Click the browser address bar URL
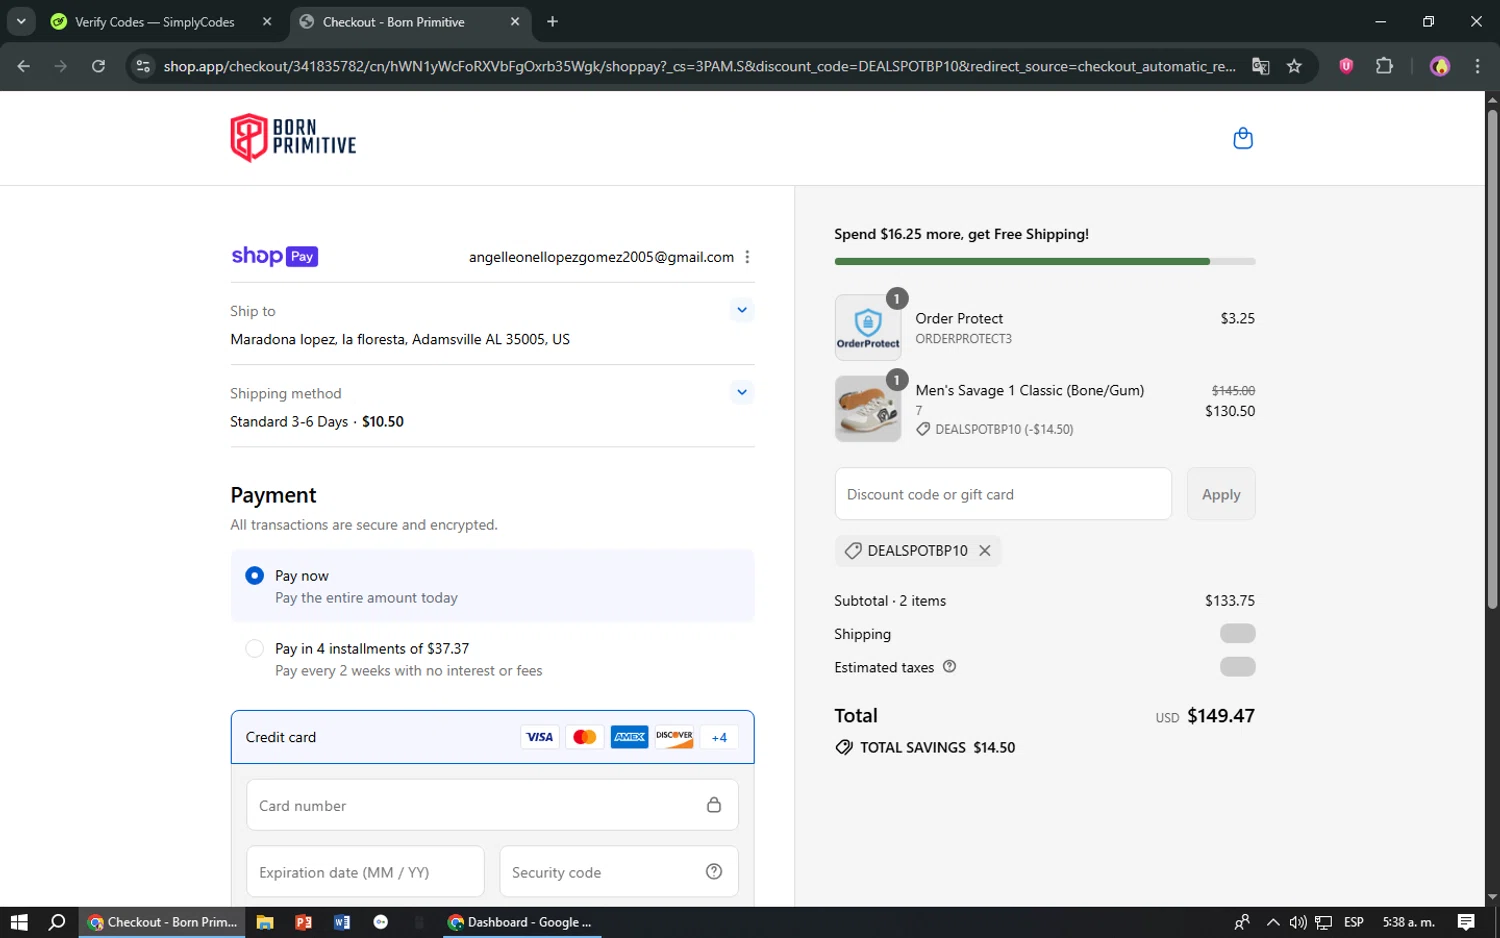1500x938 pixels. click(699, 66)
